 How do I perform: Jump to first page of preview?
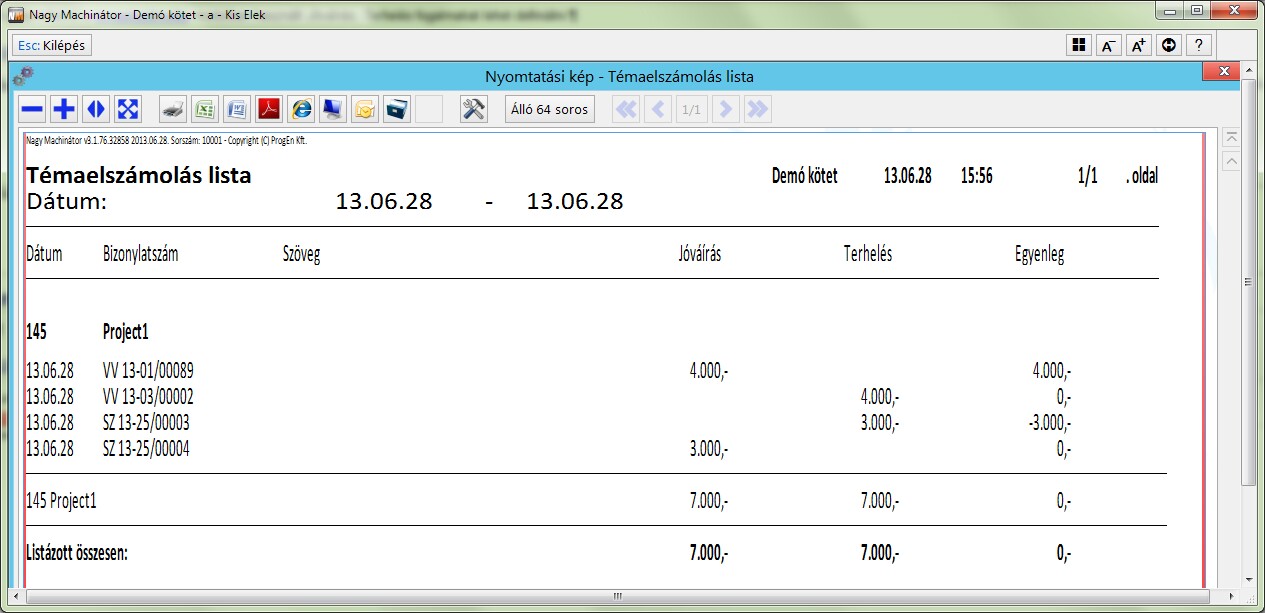pos(626,109)
